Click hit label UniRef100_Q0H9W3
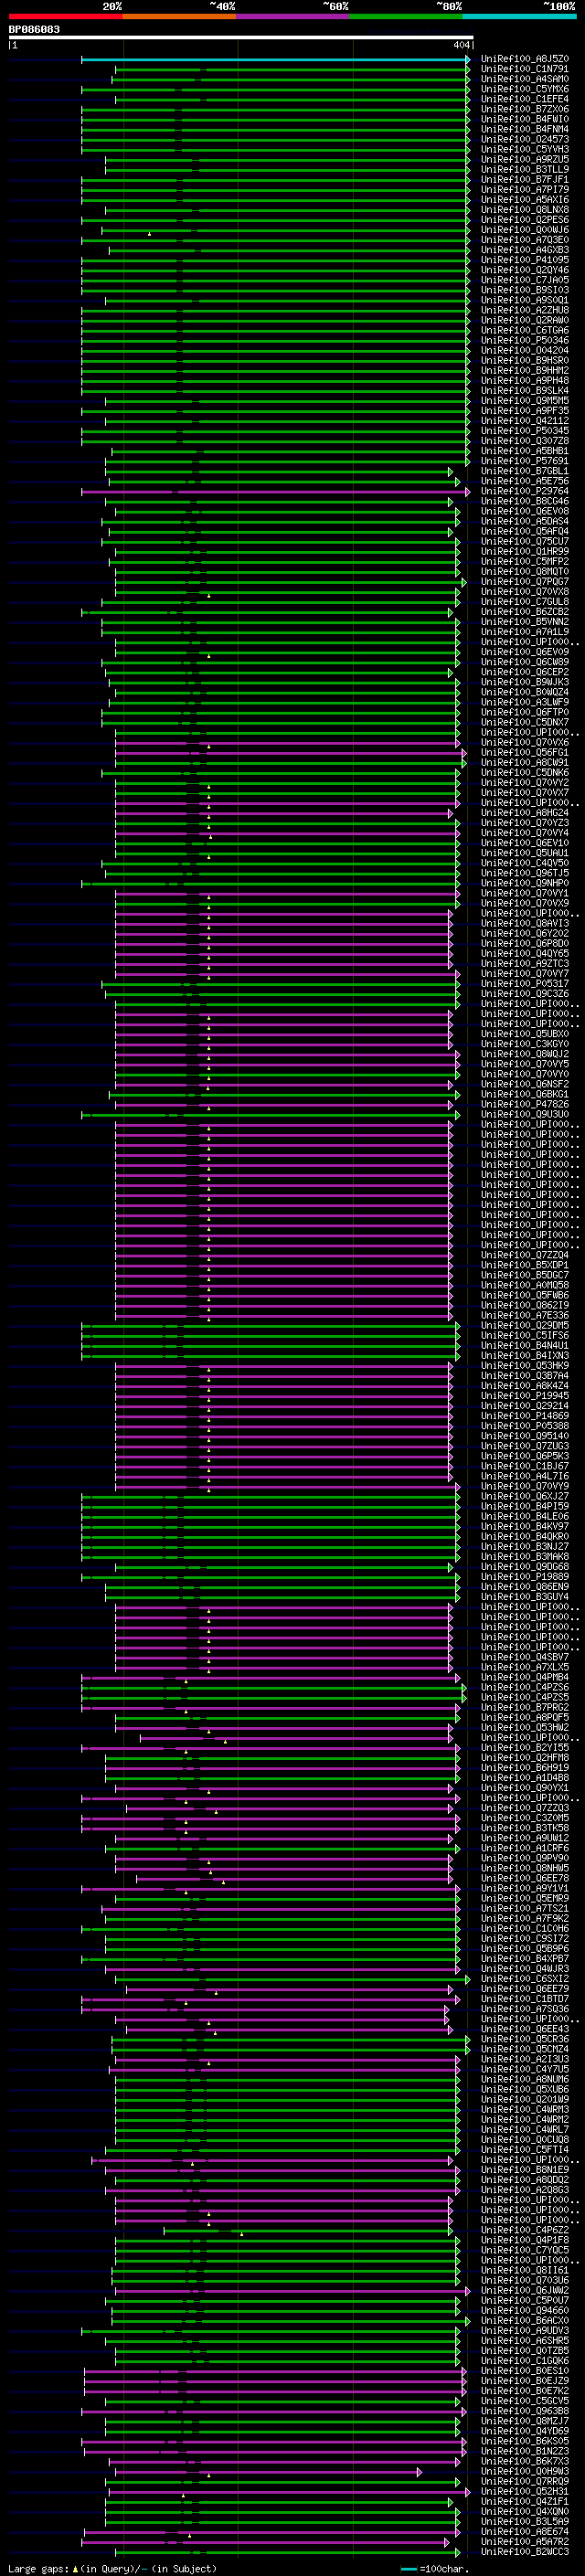This screenshot has width=585, height=2576. [525, 2471]
